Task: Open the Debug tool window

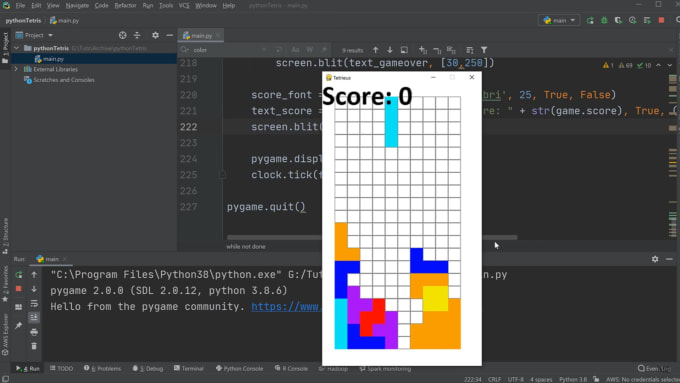Action: pos(148,368)
